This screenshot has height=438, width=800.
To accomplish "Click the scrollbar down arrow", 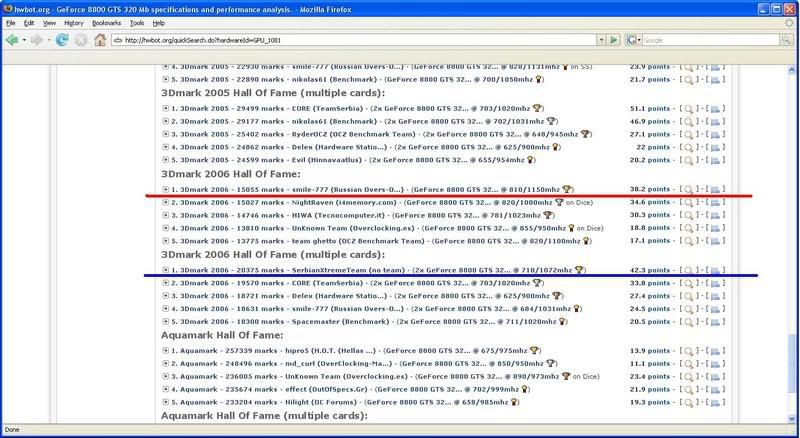I will (x=792, y=419).
